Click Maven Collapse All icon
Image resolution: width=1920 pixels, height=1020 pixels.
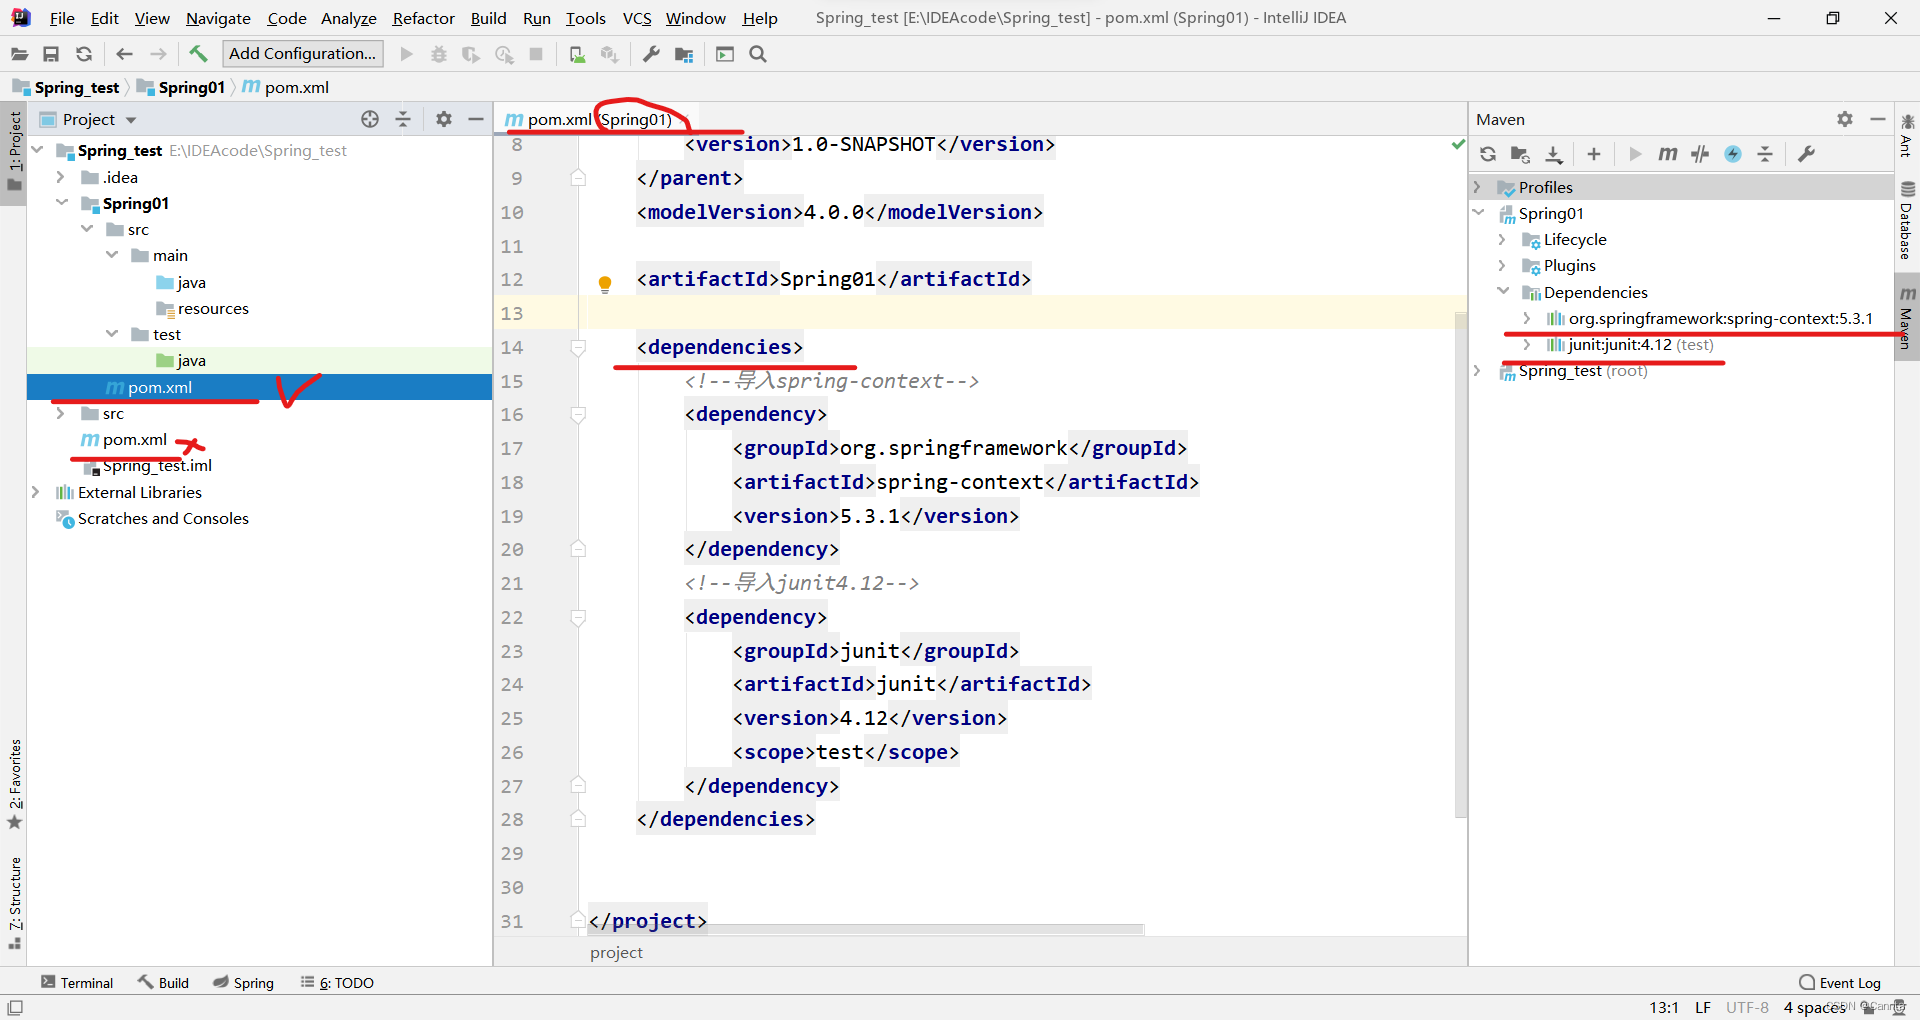pyautogui.click(x=1765, y=154)
